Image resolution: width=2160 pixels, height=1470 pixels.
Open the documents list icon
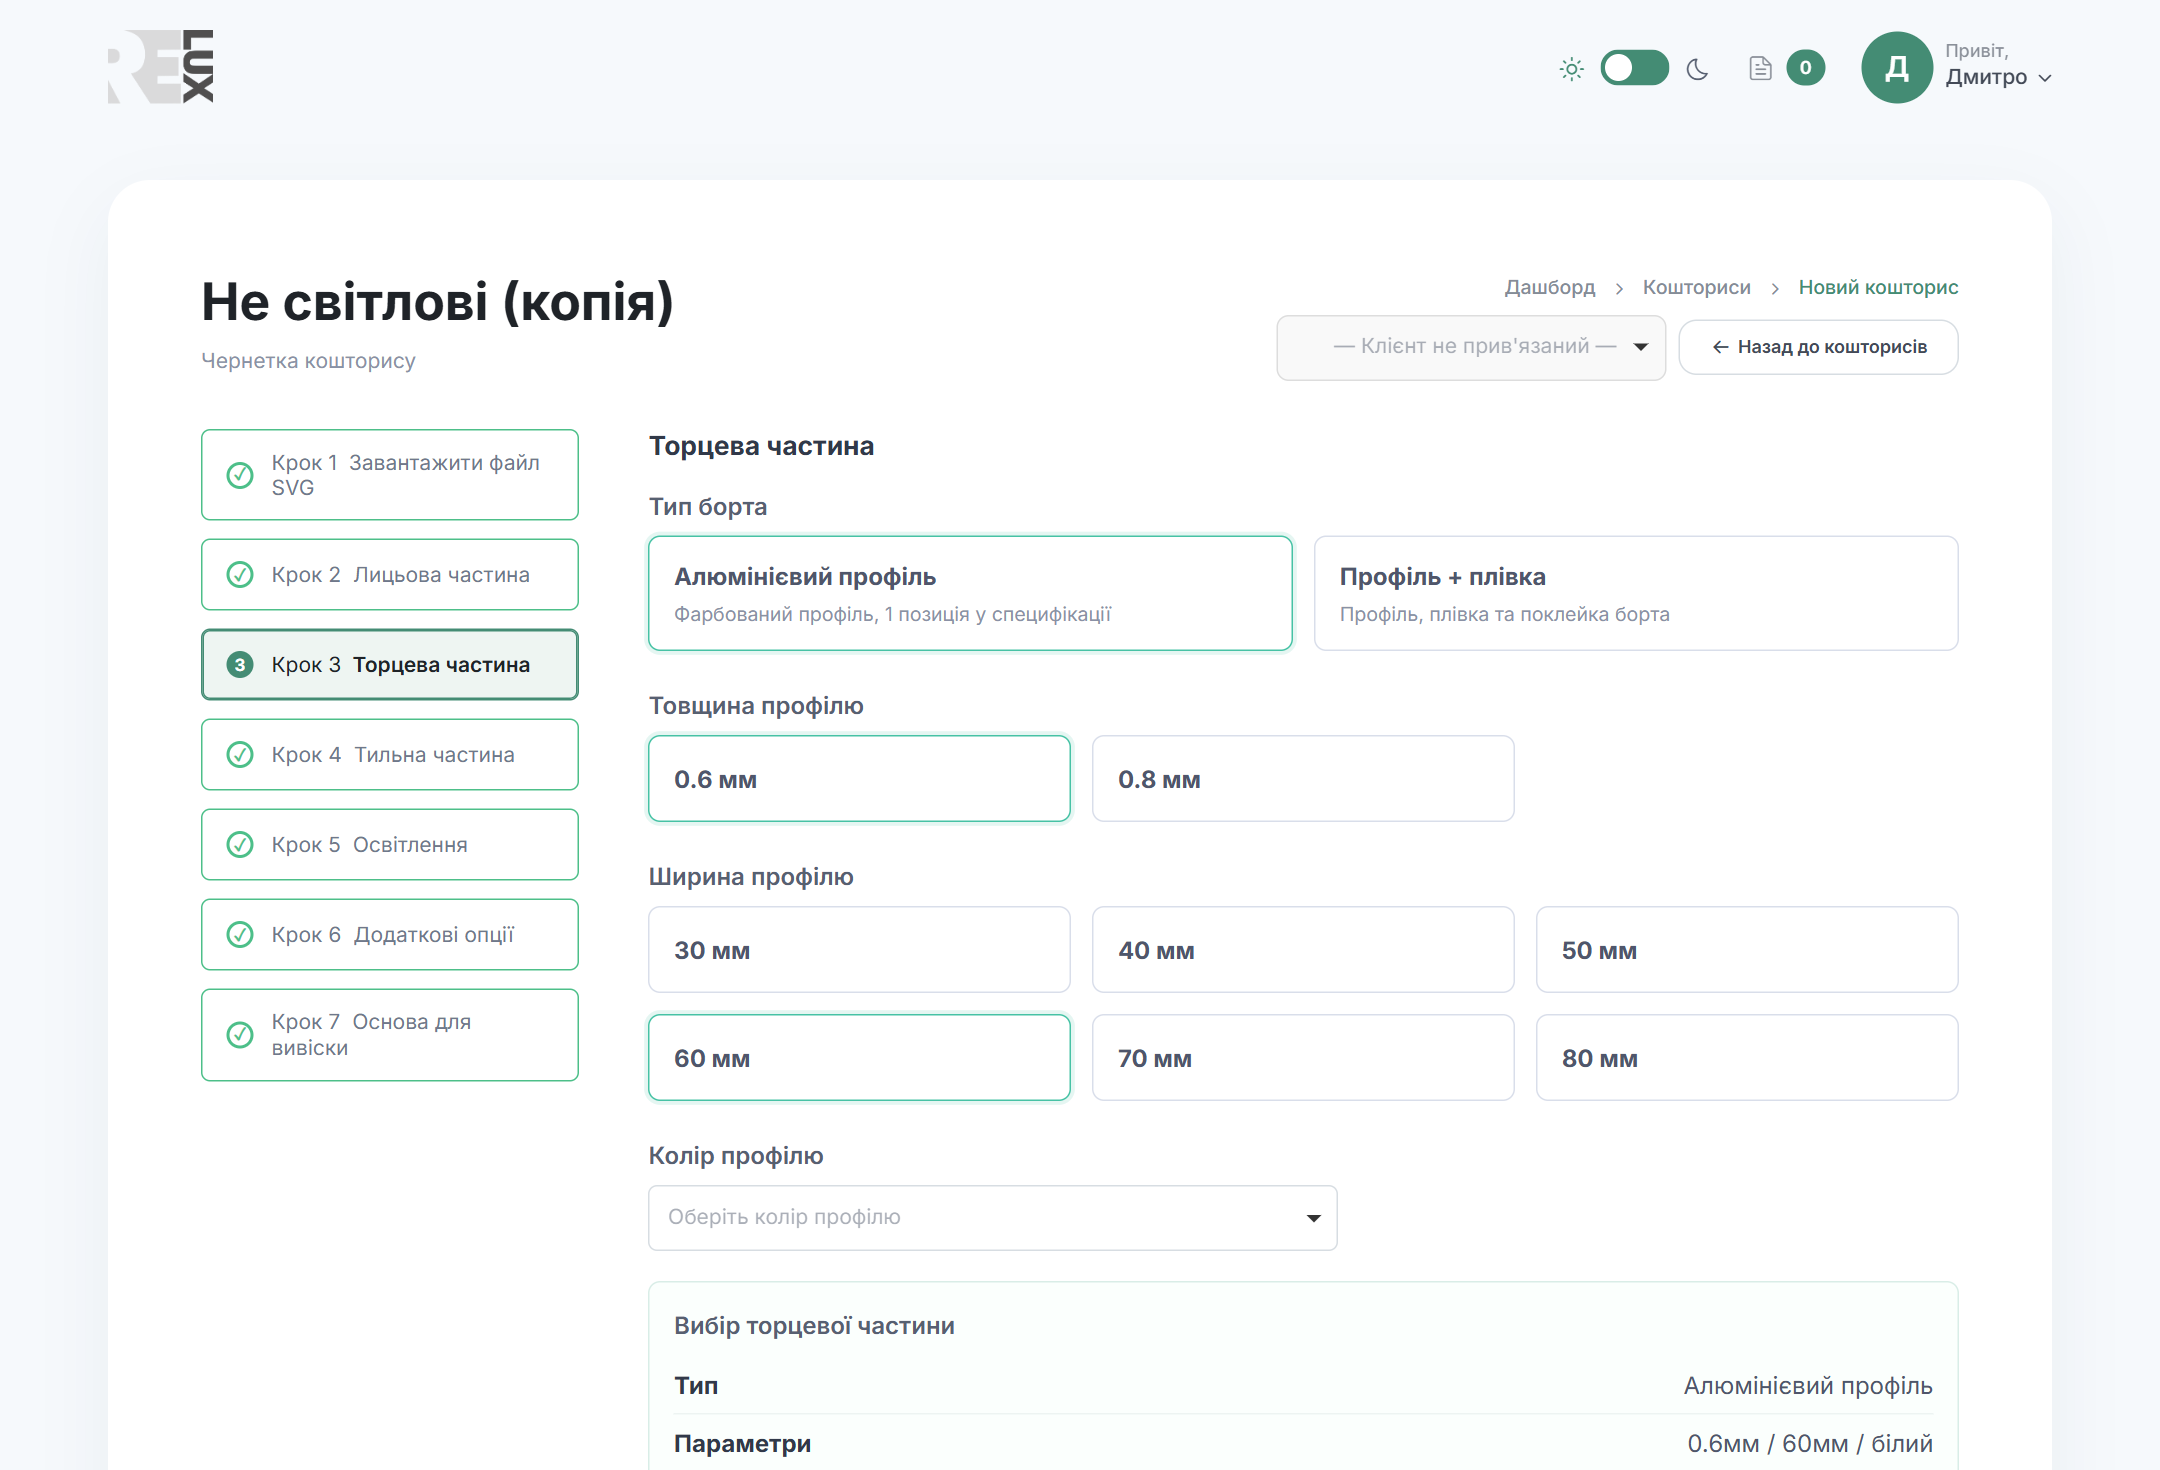pyautogui.click(x=1760, y=68)
